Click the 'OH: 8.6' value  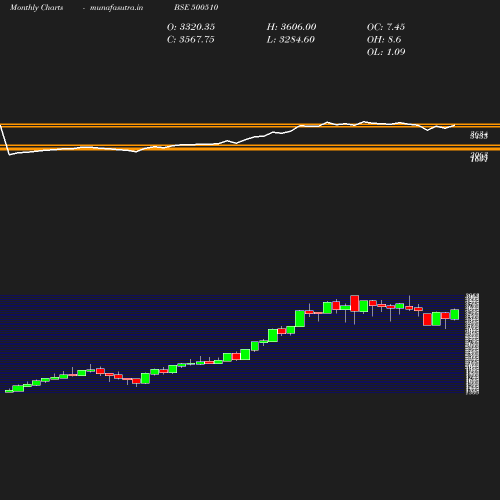click(x=384, y=39)
